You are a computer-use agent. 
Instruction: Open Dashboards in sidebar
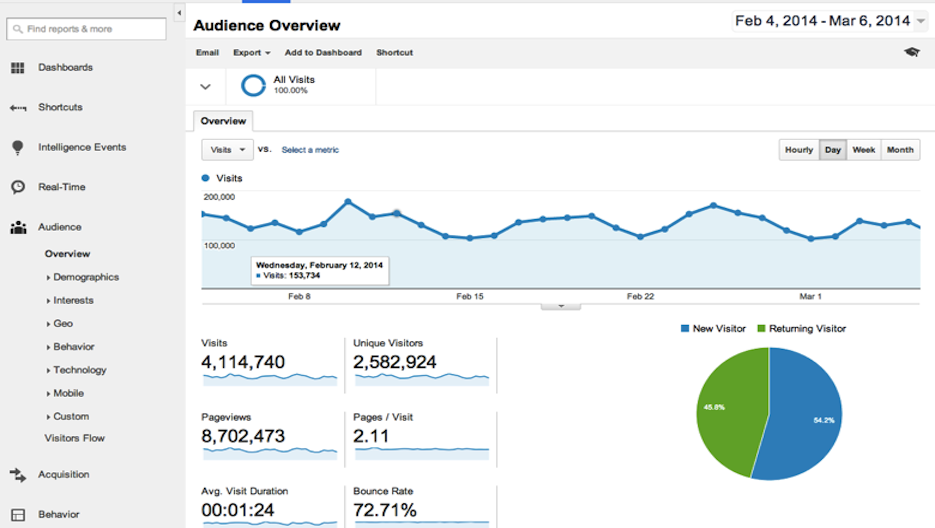(x=66, y=67)
